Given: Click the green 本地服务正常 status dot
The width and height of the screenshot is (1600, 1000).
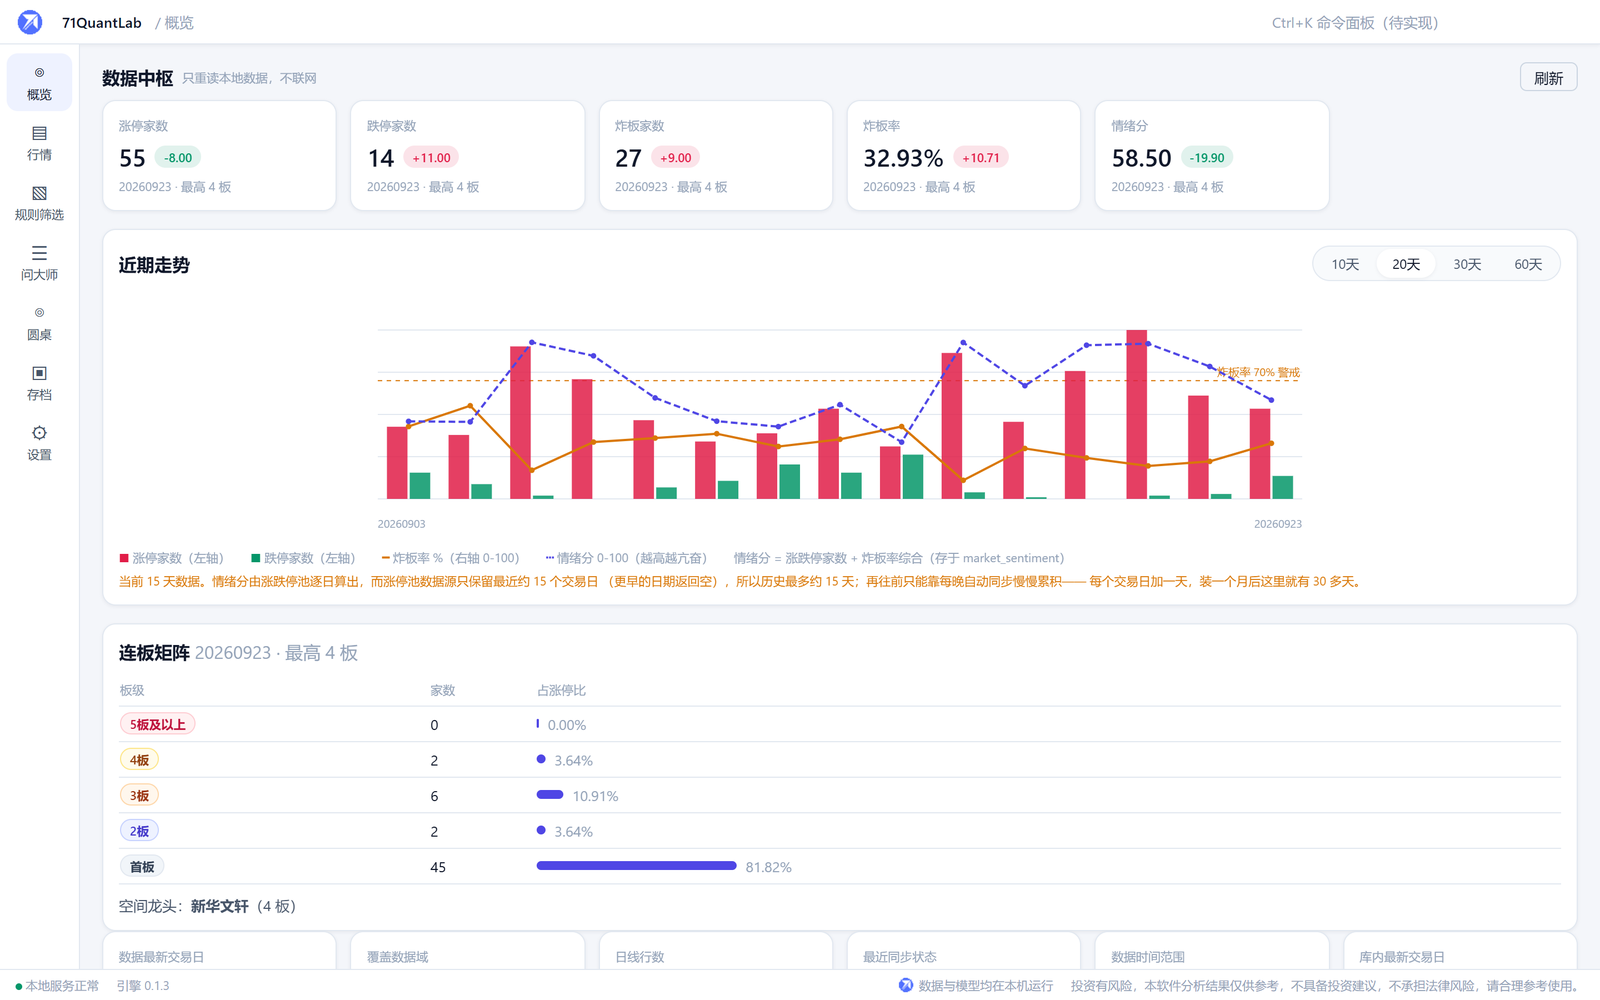Looking at the screenshot, I should [x=19, y=986].
